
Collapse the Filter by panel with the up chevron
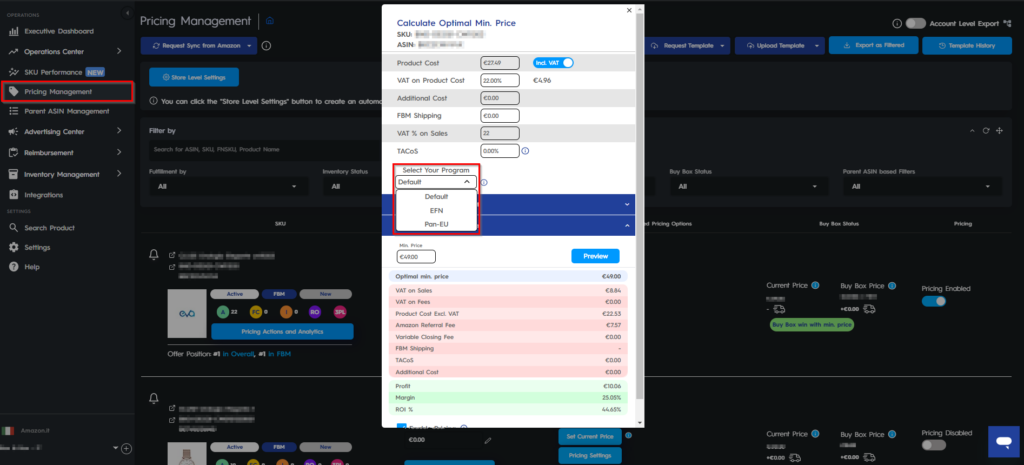[x=972, y=131]
